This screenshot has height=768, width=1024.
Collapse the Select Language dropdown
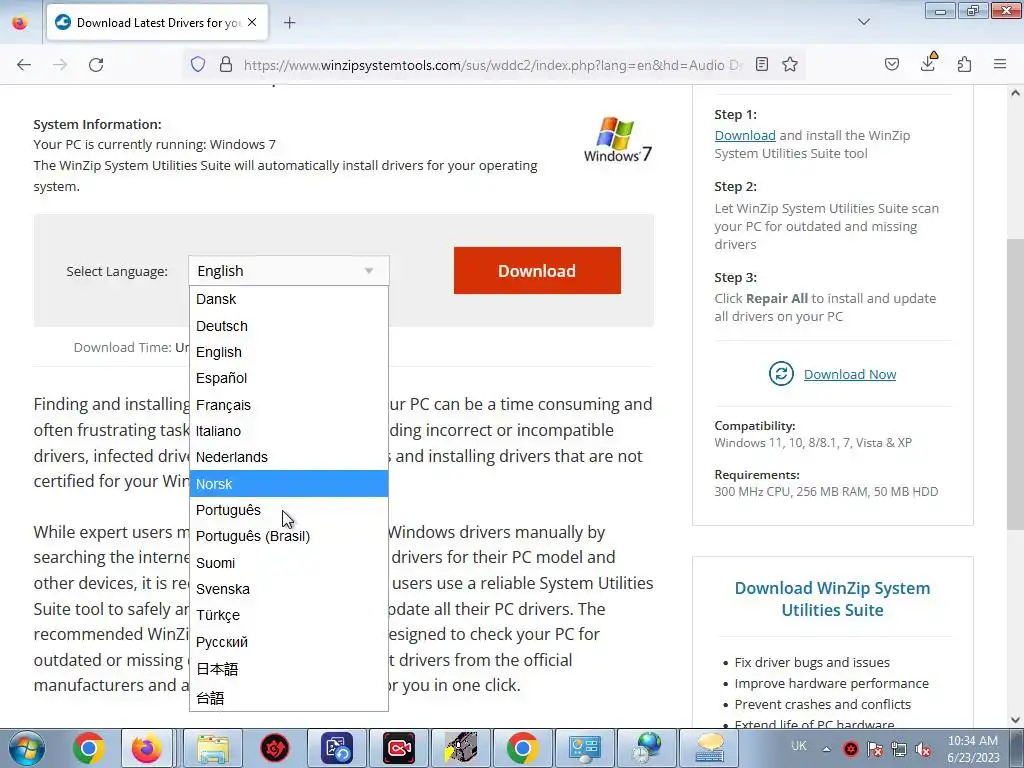(x=289, y=270)
